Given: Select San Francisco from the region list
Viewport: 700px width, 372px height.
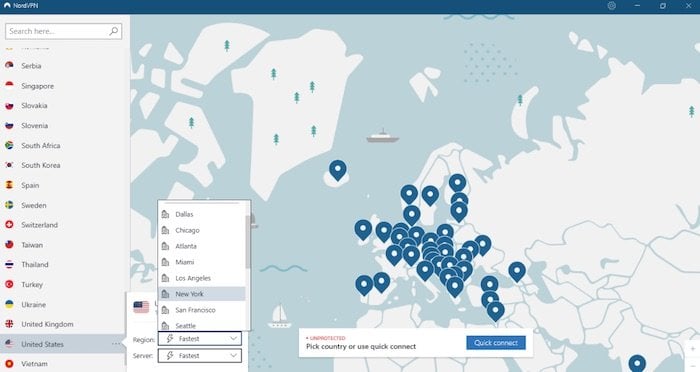Looking at the screenshot, I should pyautogui.click(x=202, y=310).
